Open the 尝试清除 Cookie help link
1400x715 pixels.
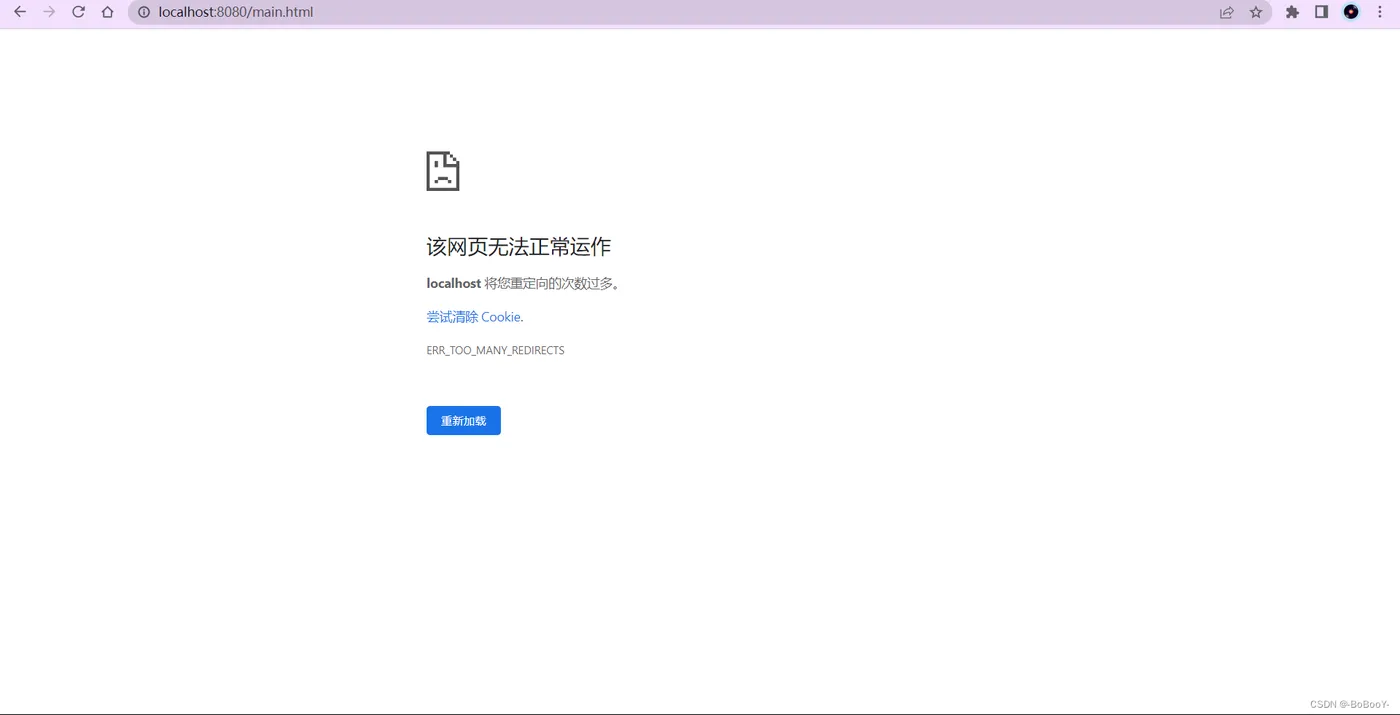pyautogui.click(x=474, y=316)
